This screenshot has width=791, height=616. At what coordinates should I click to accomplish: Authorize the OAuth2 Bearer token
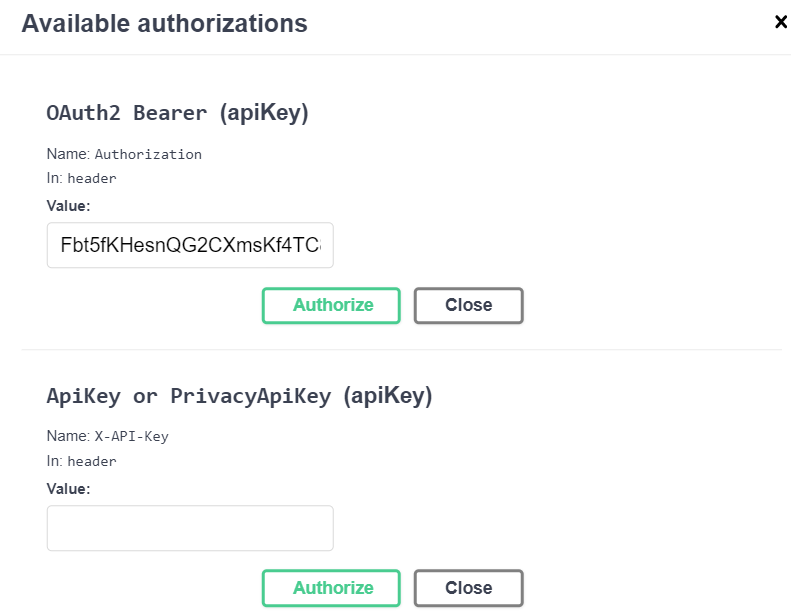(331, 305)
